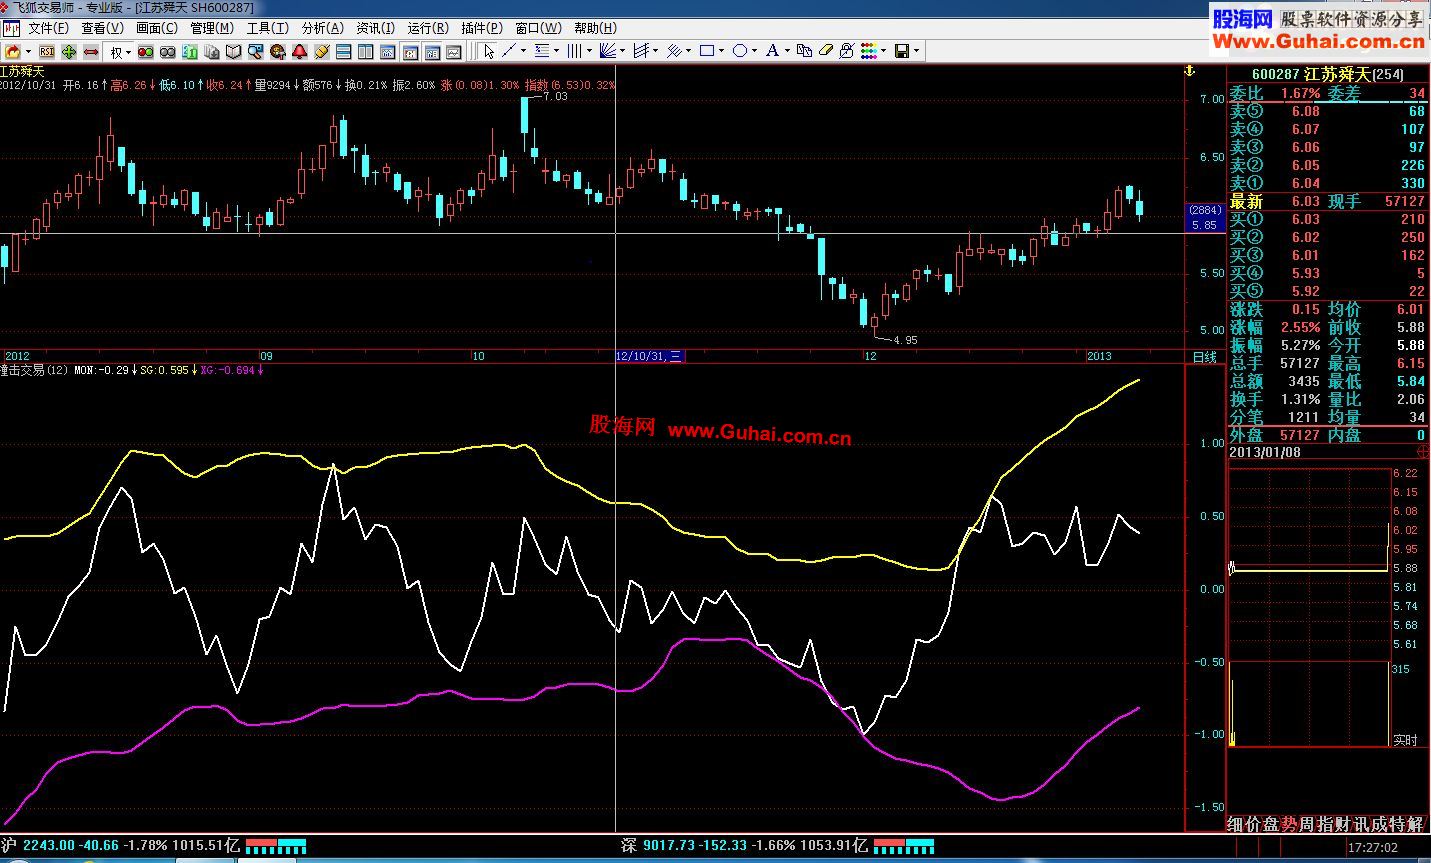Screen dimensions: 1431x863
Task: Click the 卖⑤ 6.08 order row
Action: (1327, 111)
